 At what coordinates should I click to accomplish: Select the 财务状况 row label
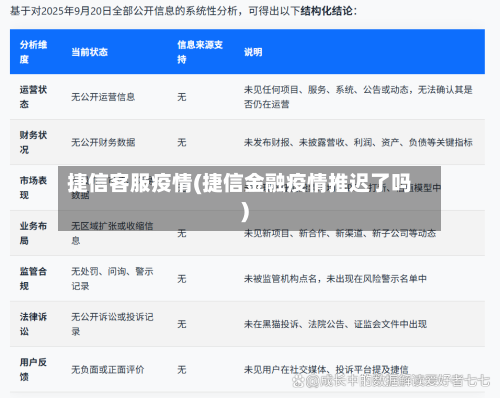click(33, 142)
